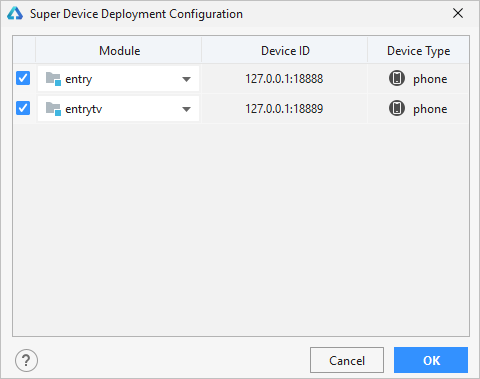Open help with the question mark icon

pos(26,360)
